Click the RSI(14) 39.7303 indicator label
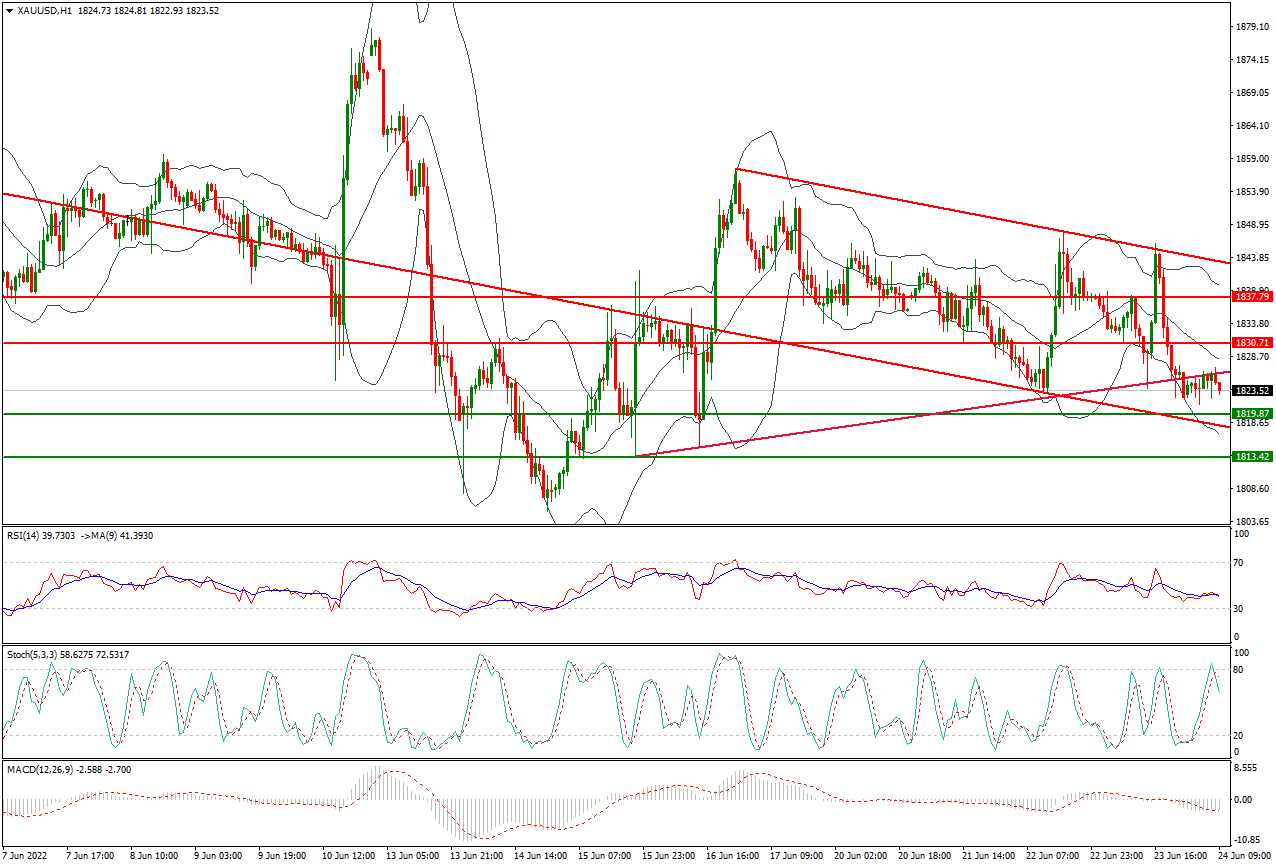 point(43,536)
